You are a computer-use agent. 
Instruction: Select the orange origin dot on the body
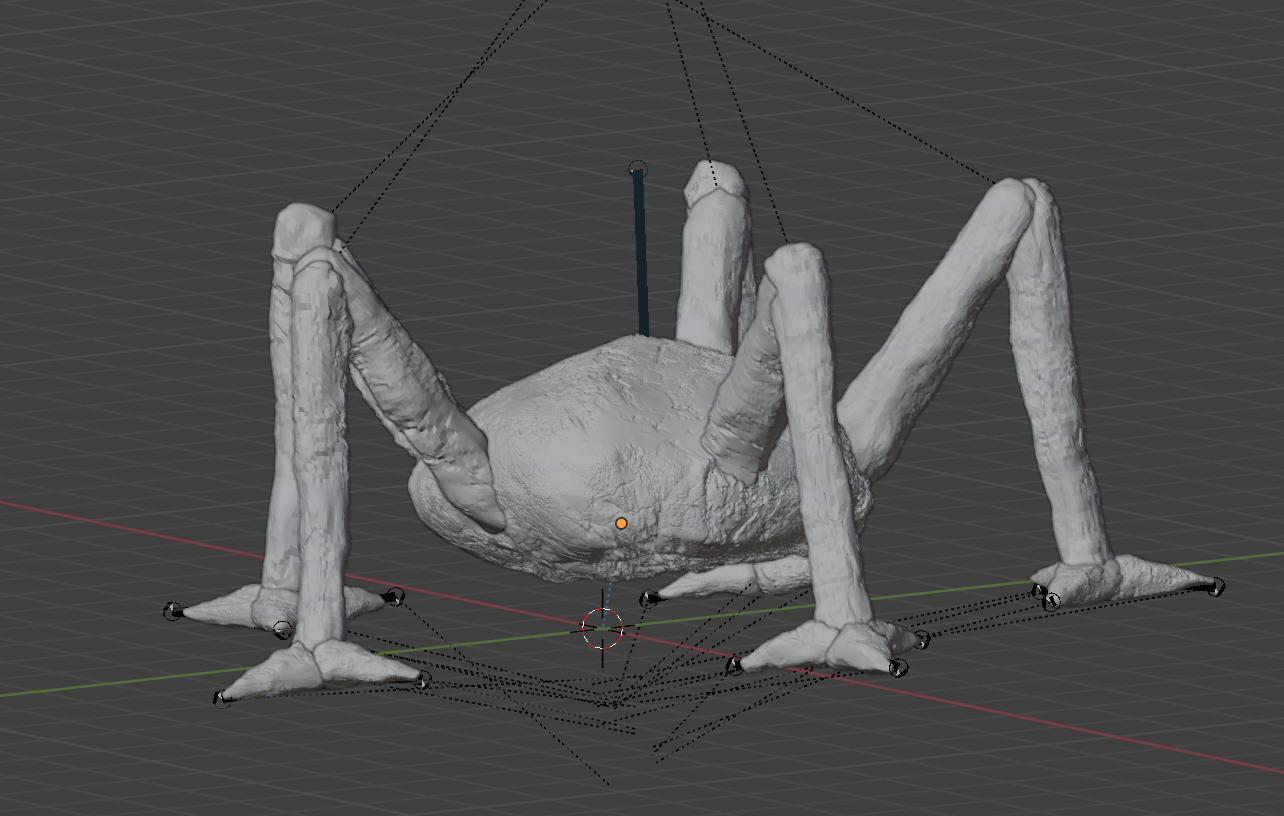(621, 523)
